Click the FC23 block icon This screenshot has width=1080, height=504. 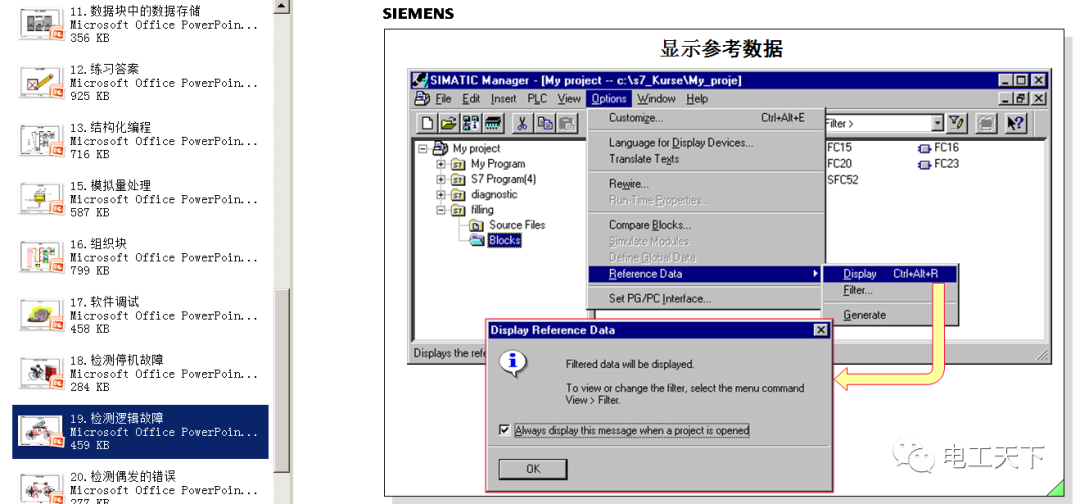(924, 165)
